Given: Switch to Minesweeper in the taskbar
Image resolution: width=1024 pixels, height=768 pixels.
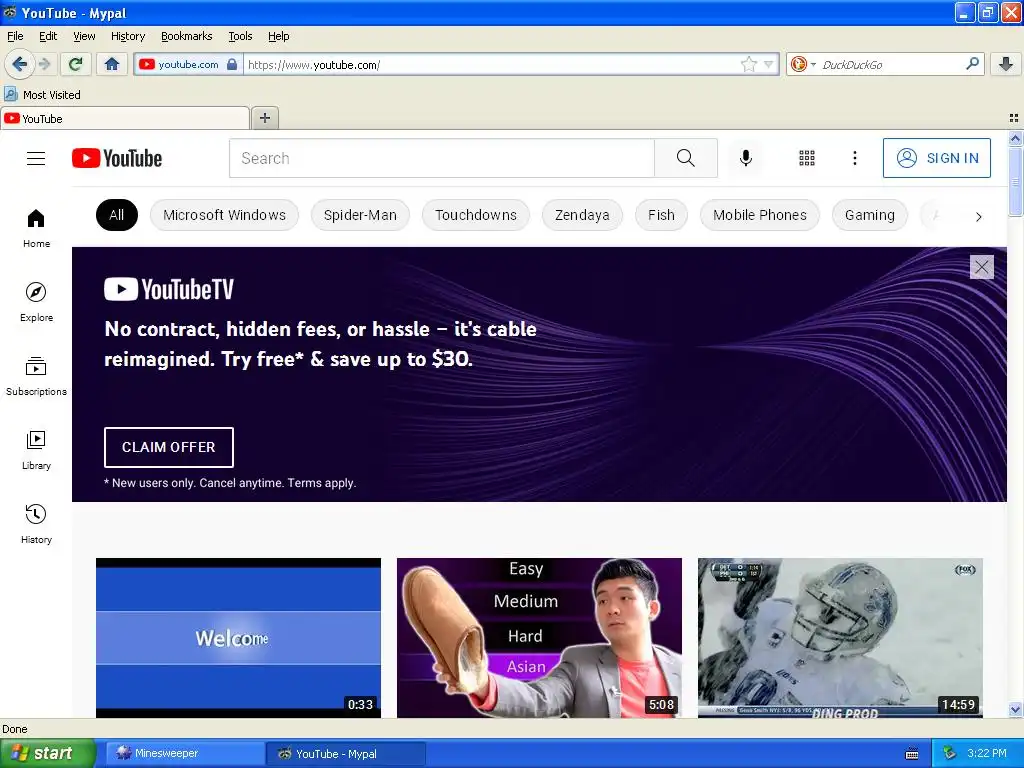Looking at the screenshot, I should point(185,754).
